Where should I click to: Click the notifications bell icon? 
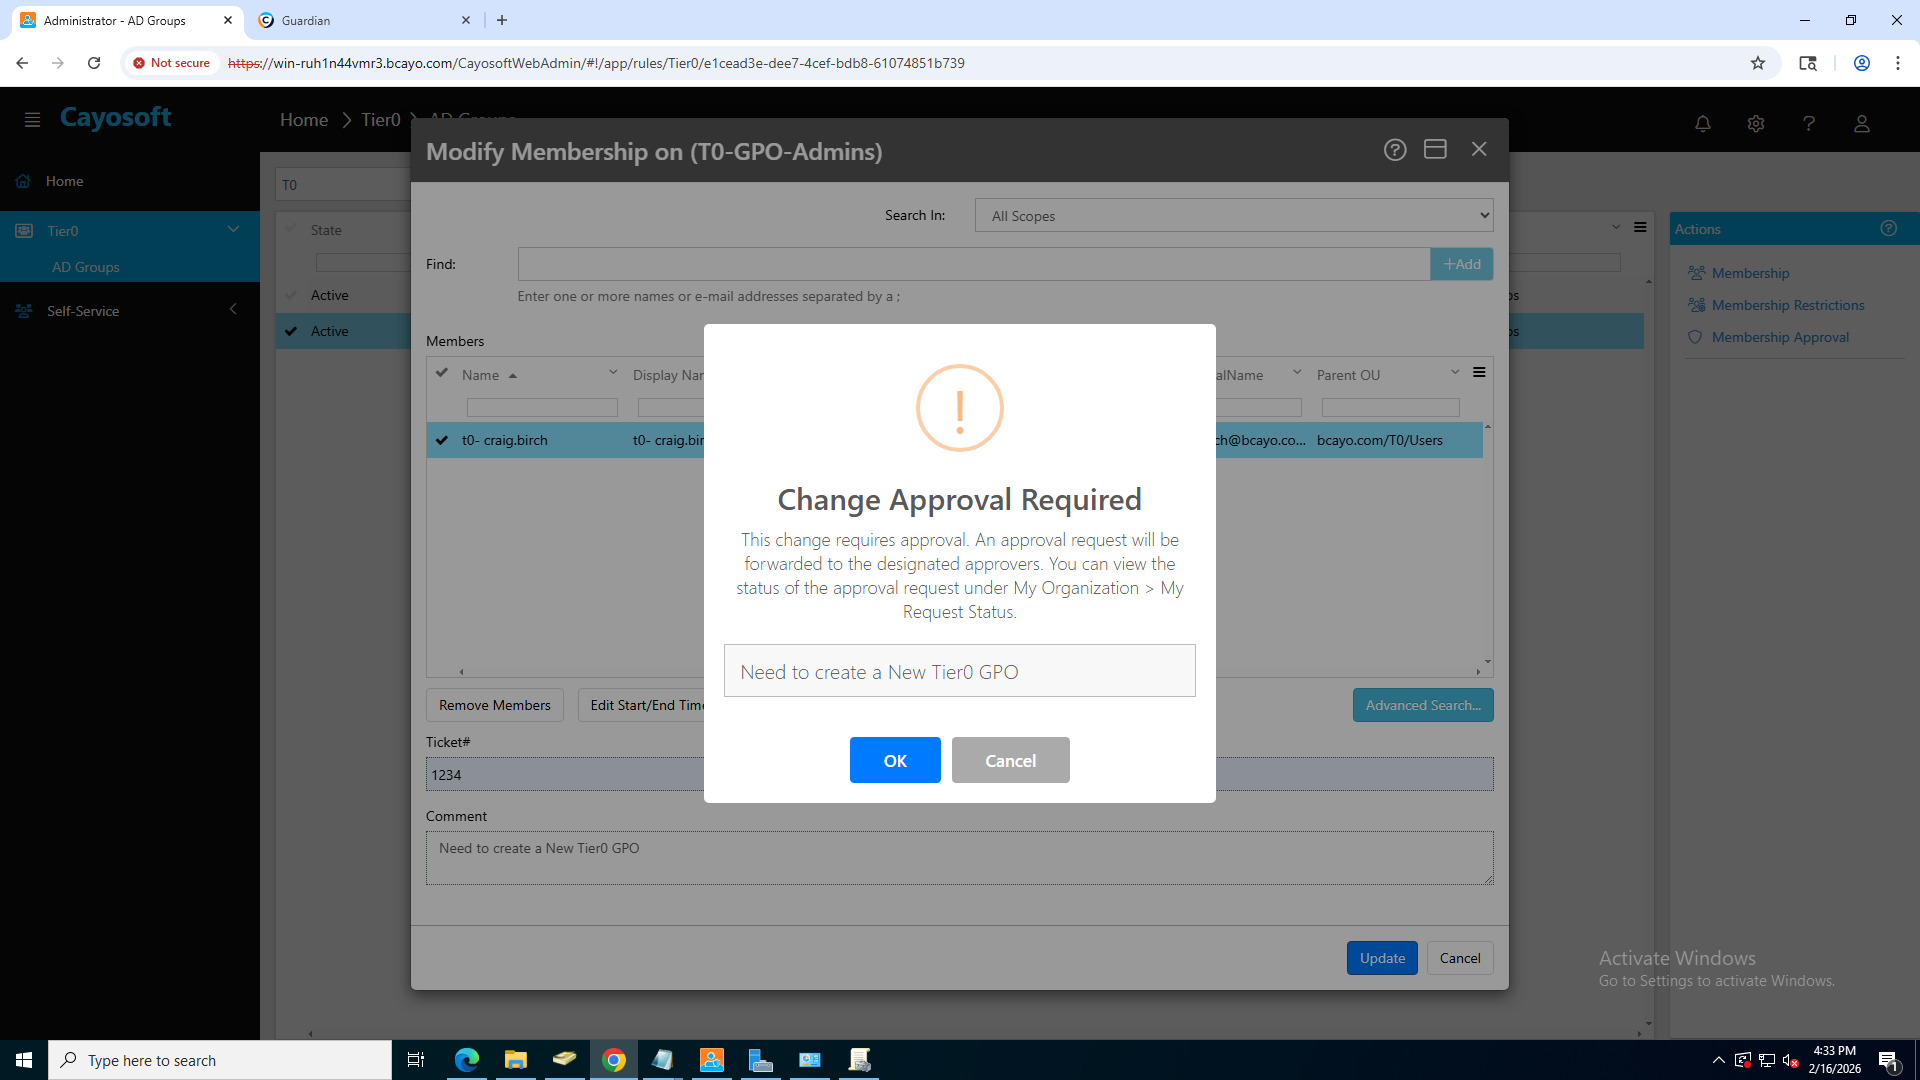point(1702,123)
